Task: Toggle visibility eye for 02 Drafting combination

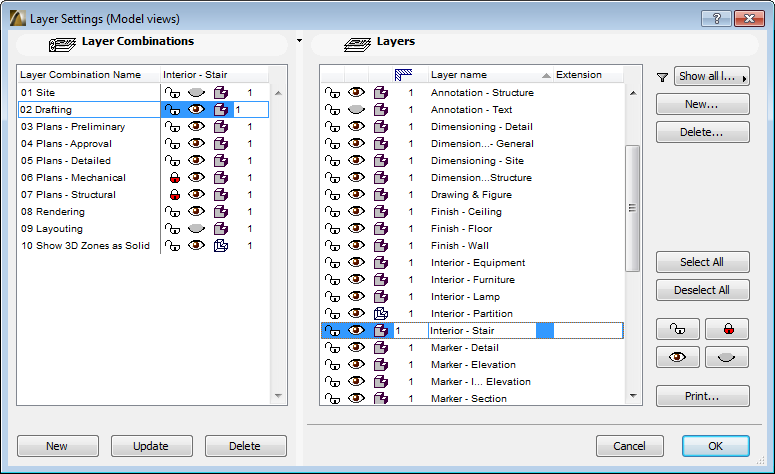Action: 196,110
